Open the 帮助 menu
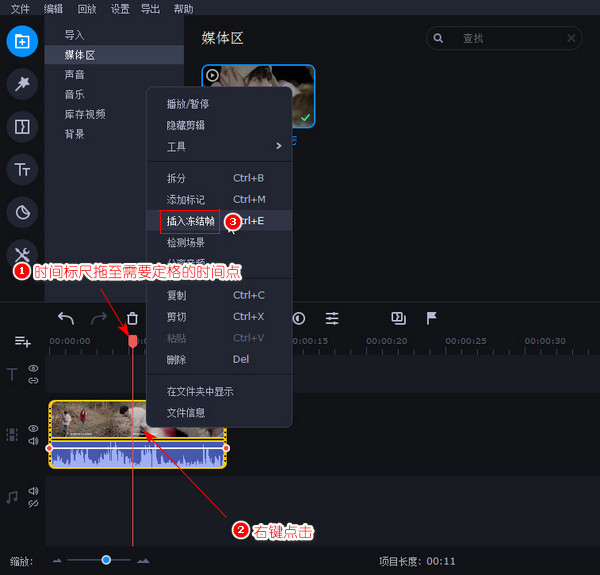 click(184, 8)
